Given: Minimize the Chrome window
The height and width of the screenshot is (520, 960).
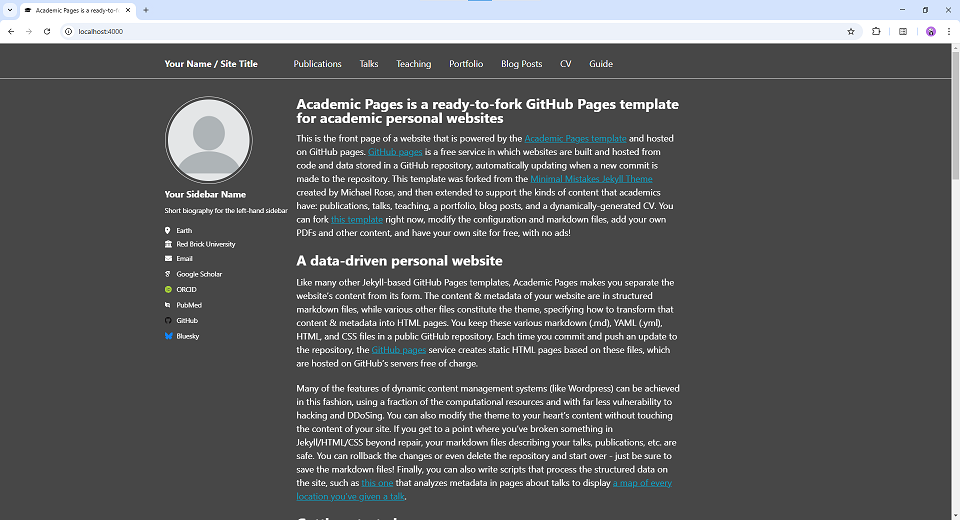Looking at the screenshot, I should (x=902, y=10).
